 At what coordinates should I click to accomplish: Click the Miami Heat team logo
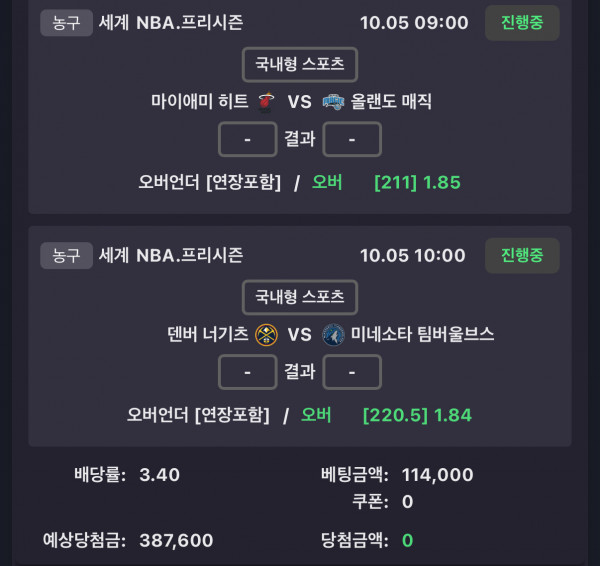266,101
